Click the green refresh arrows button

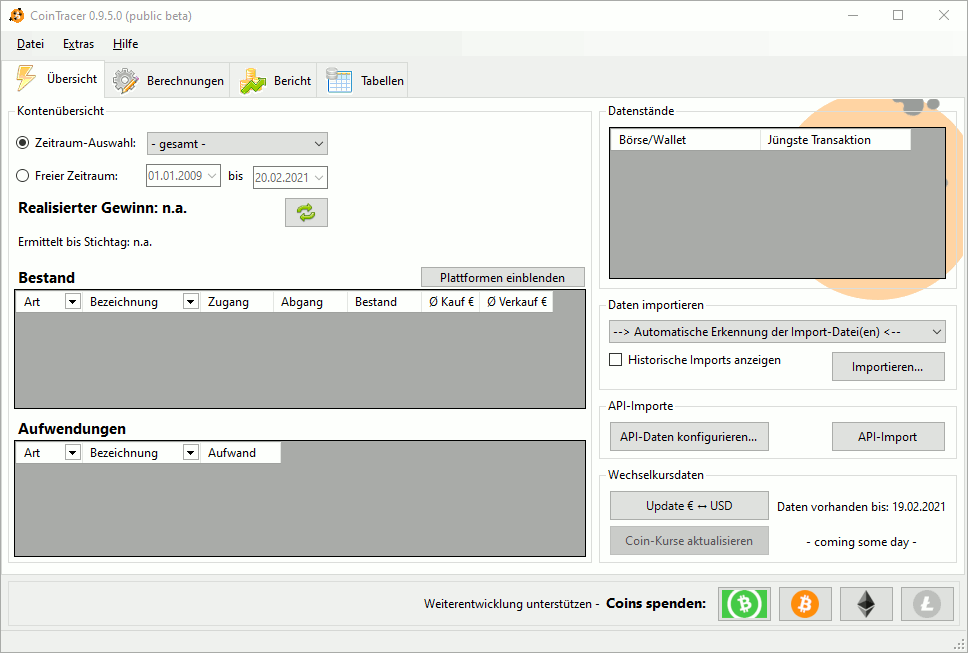point(306,212)
